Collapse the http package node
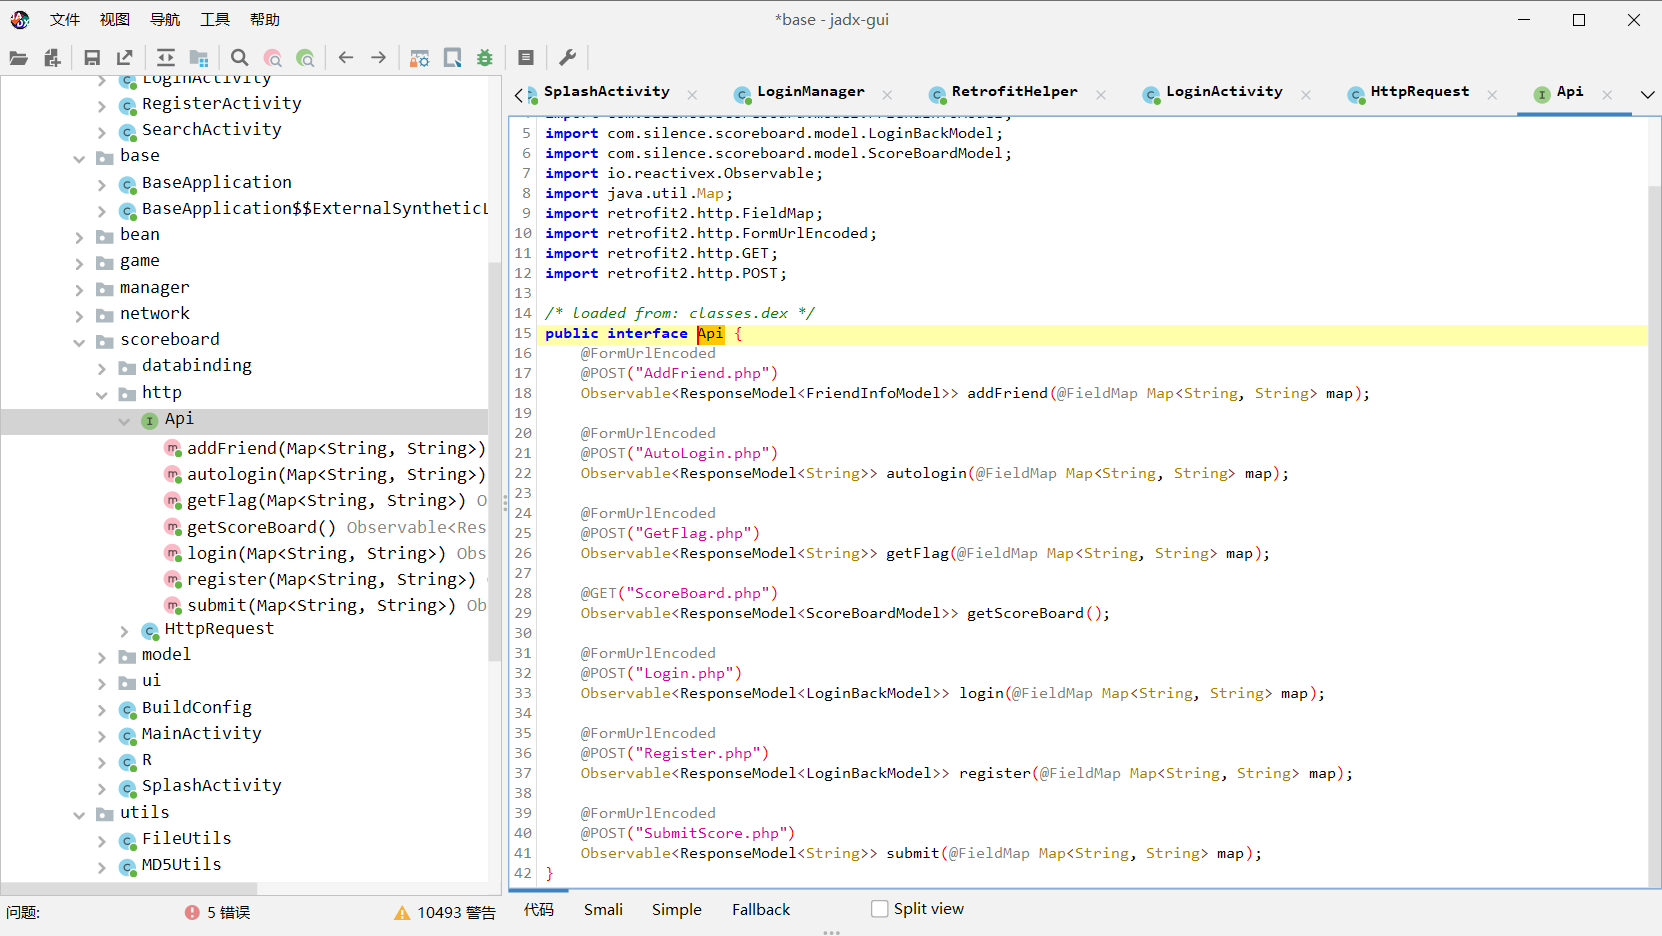Image resolution: width=1662 pixels, height=936 pixels. tap(102, 395)
